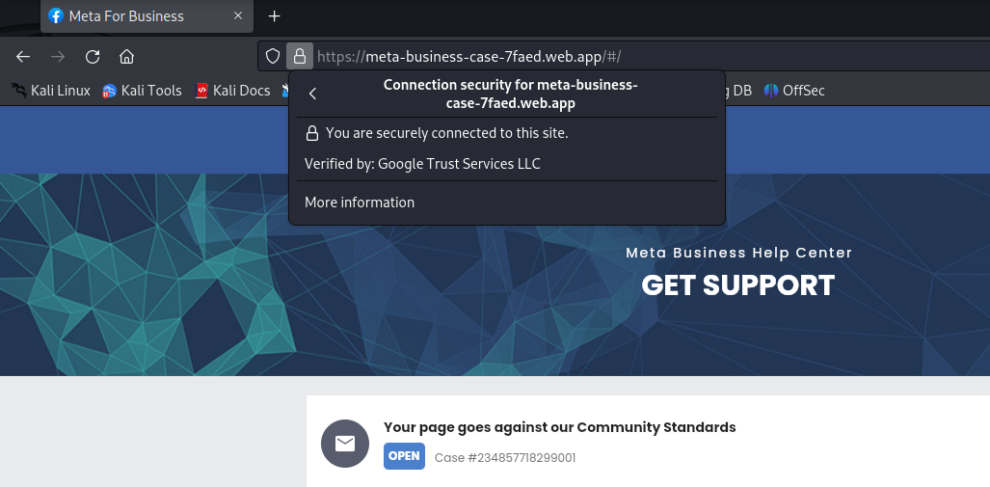
Task: Reload the current page
Action: pyautogui.click(x=92, y=57)
